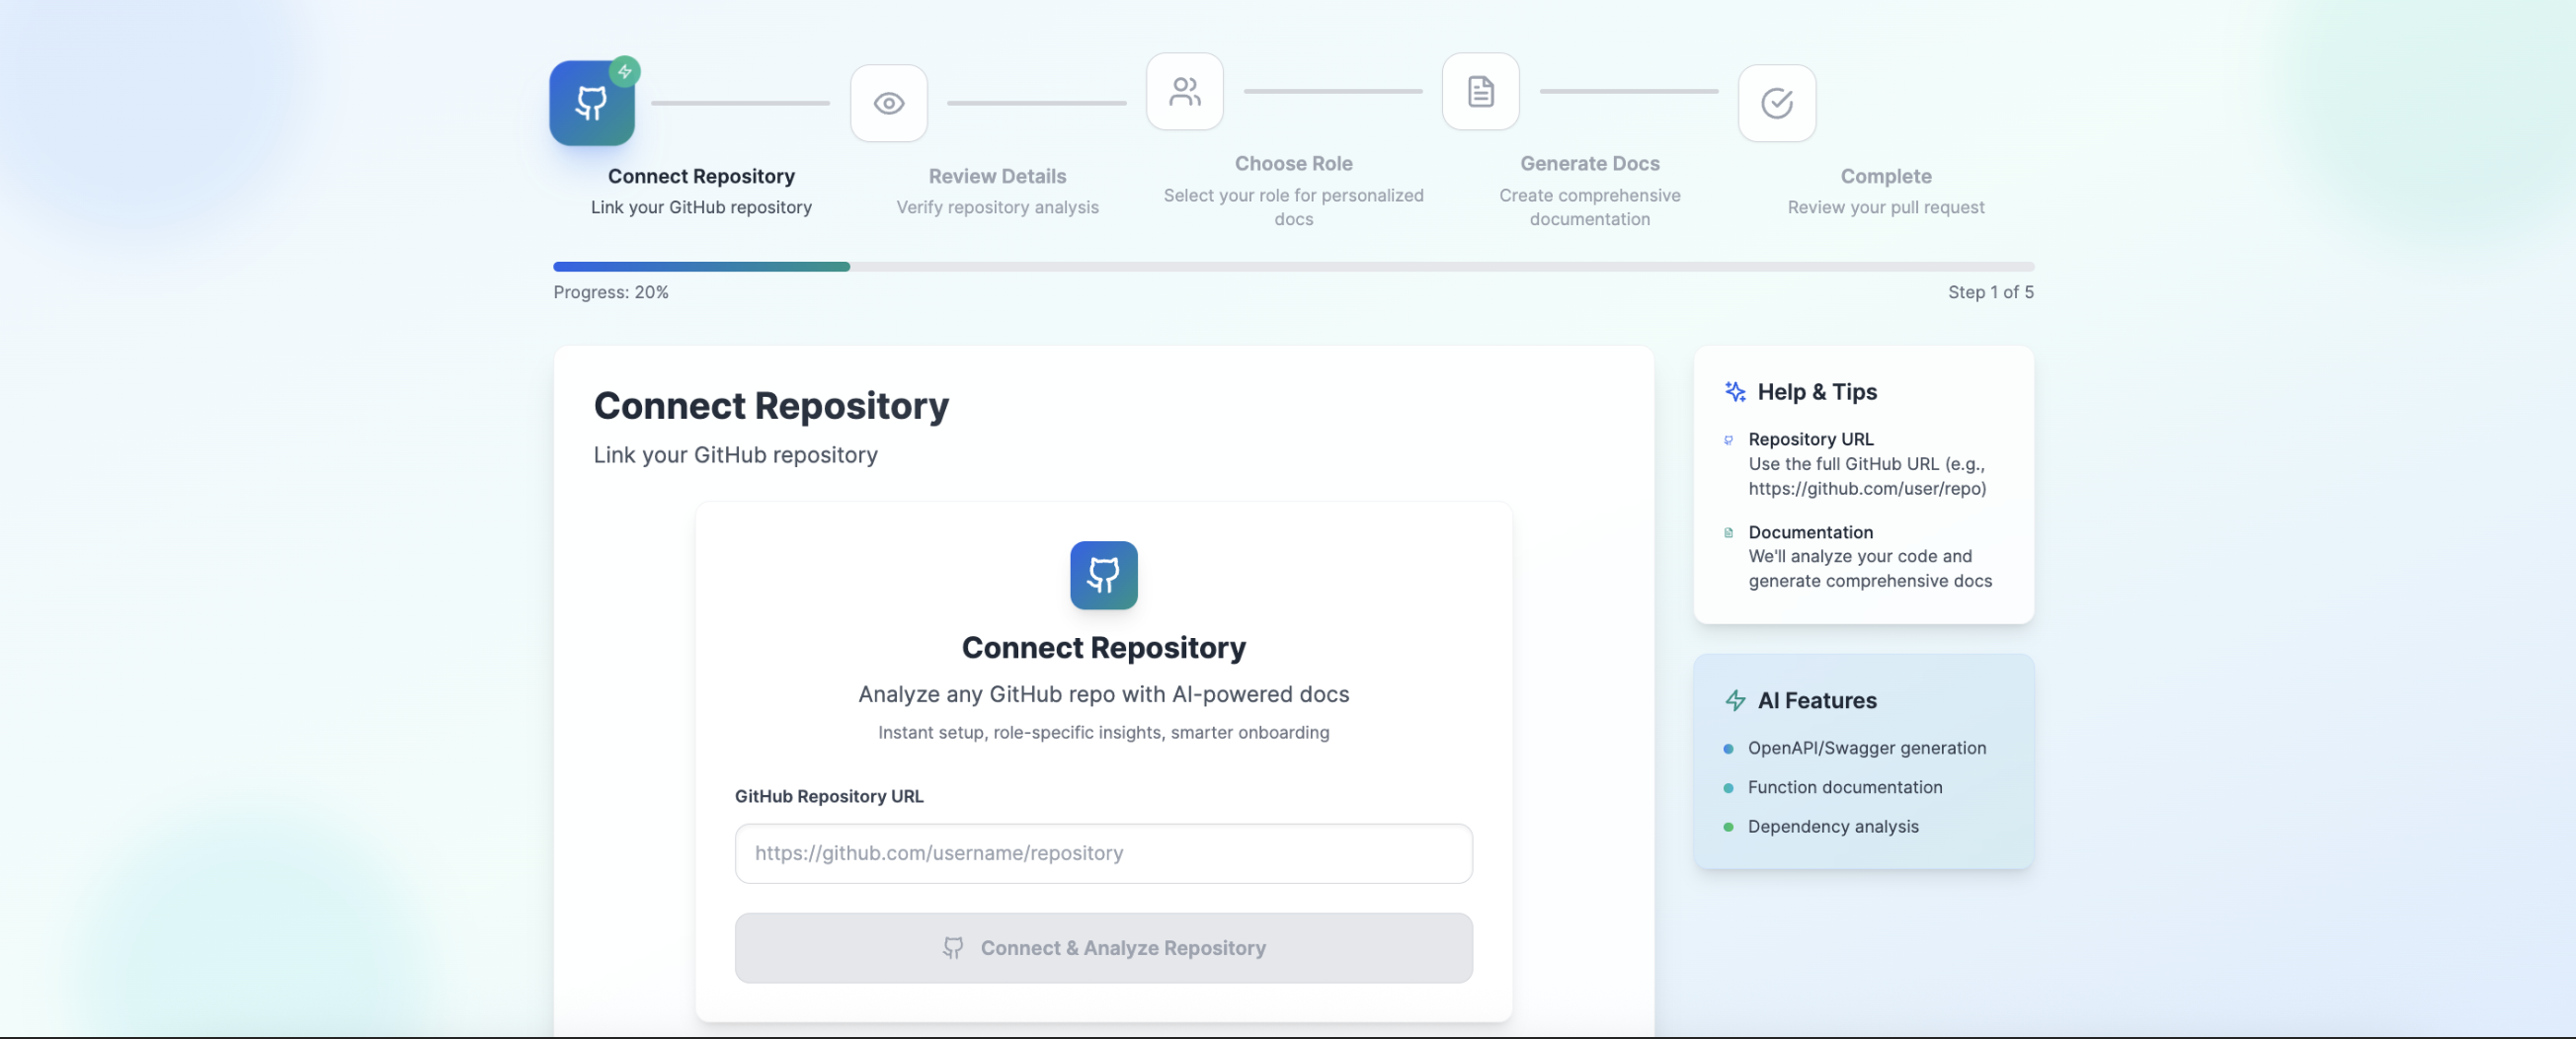This screenshot has height=1039, width=2576.
Task: Click the teal bullet beside Function documentation
Action: 1728,788
